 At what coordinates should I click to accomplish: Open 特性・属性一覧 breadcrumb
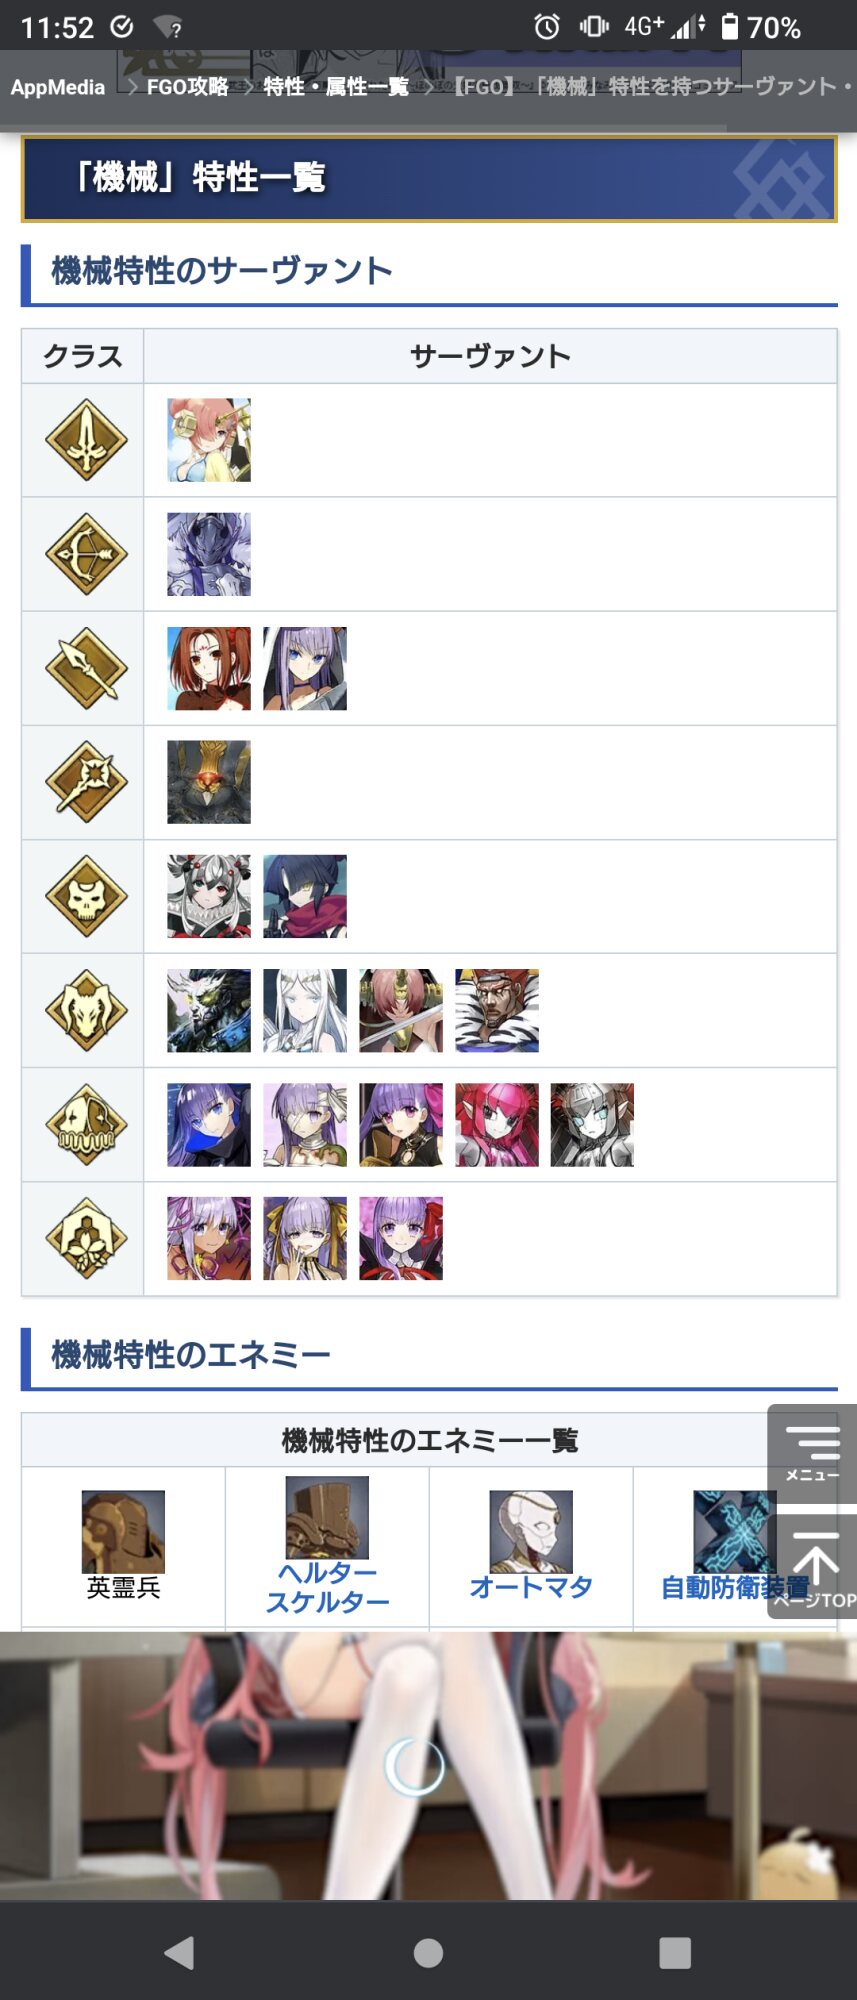click(x=336, y=87)
